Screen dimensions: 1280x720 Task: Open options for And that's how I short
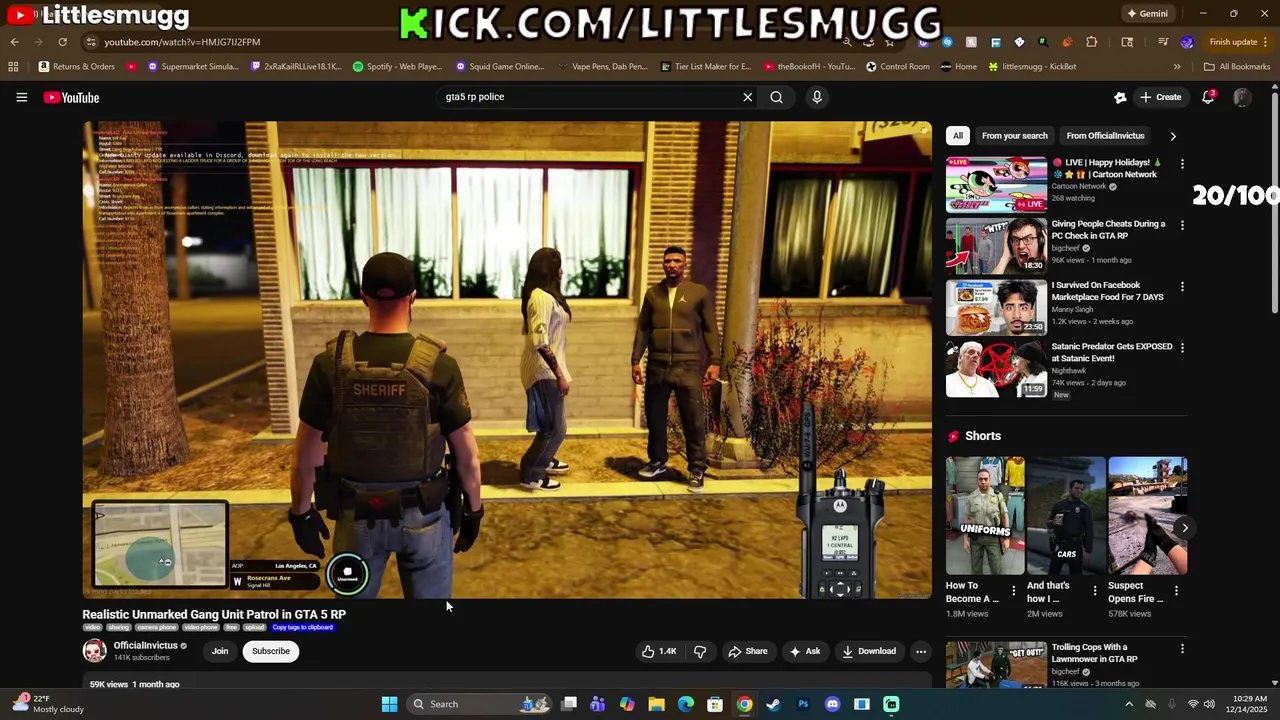coord(1094,591)
